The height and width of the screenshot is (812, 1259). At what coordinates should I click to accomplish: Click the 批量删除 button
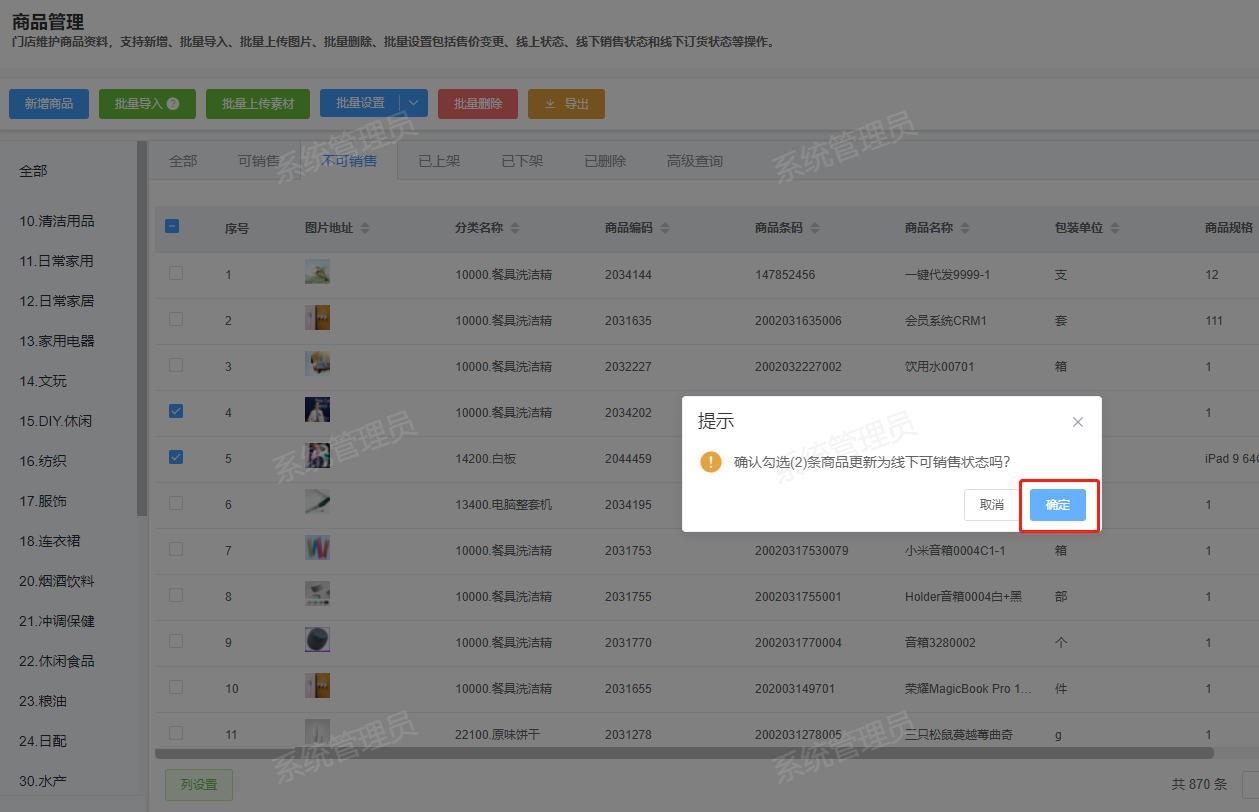coord(478,104)
